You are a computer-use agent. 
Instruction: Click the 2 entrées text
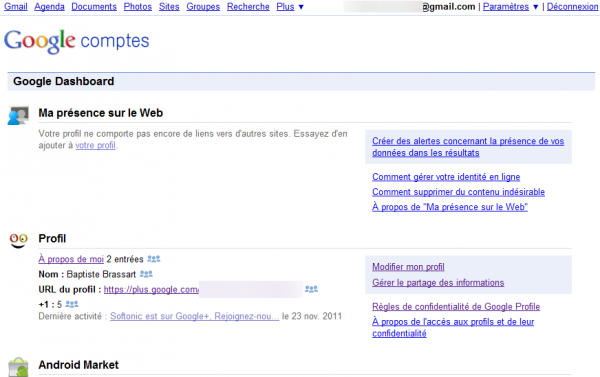[125, 259]
